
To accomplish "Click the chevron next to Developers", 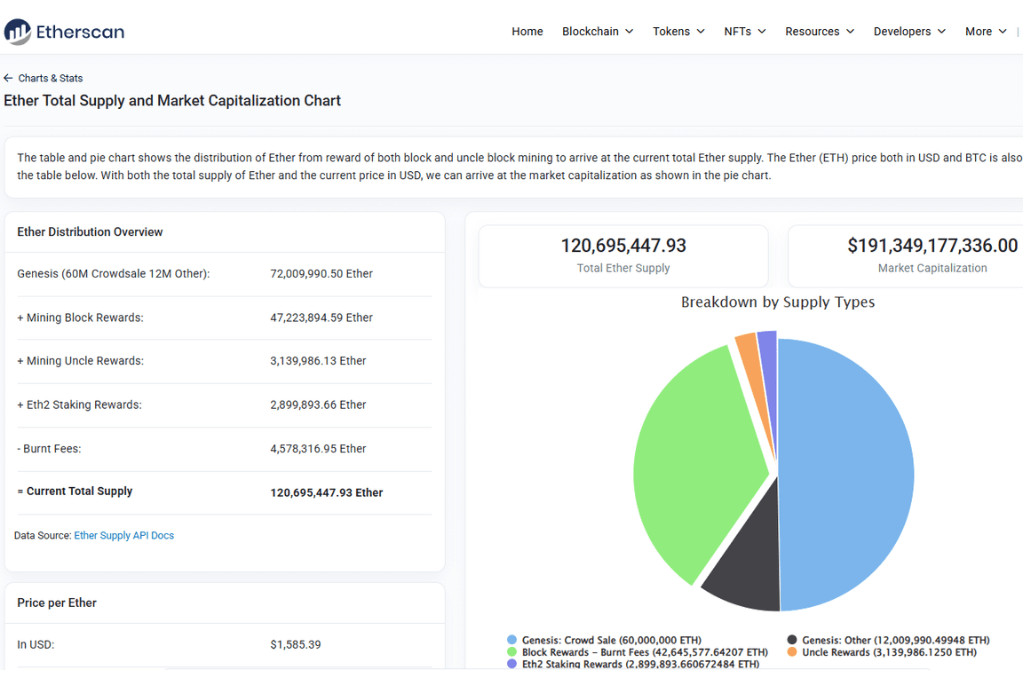I will point(942,31).
